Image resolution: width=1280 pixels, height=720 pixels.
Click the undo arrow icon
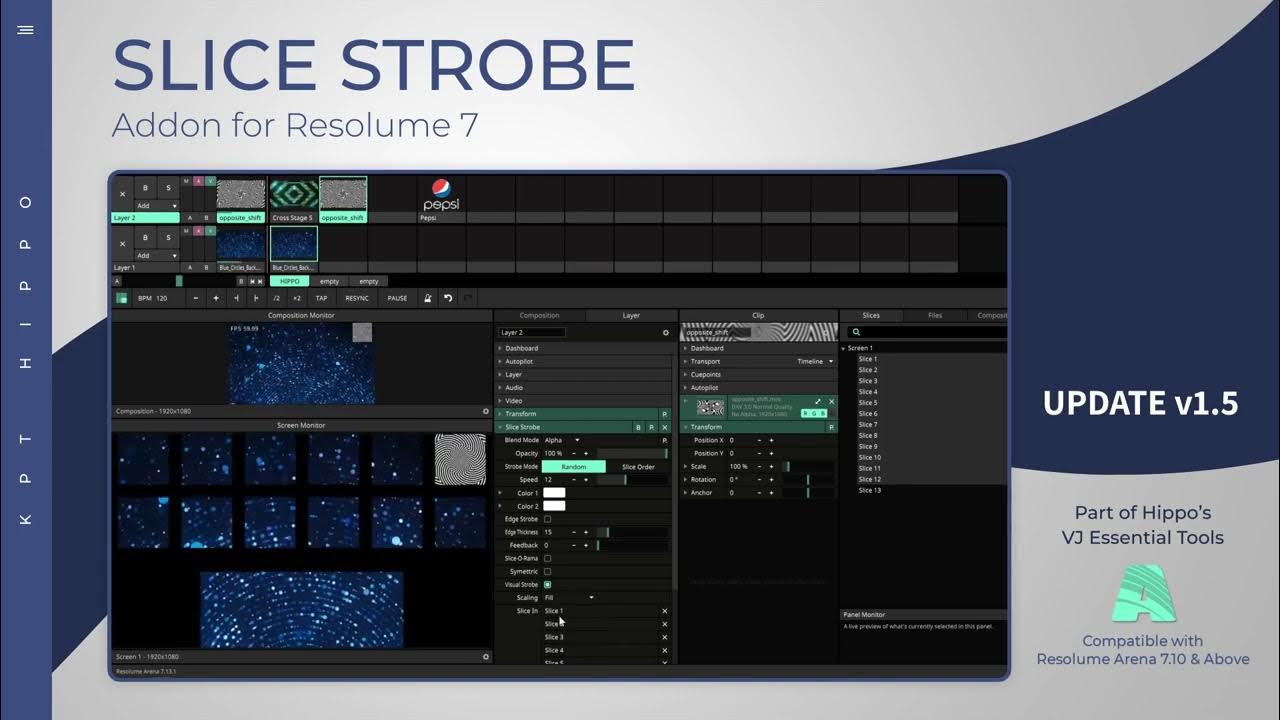point(448,298)
